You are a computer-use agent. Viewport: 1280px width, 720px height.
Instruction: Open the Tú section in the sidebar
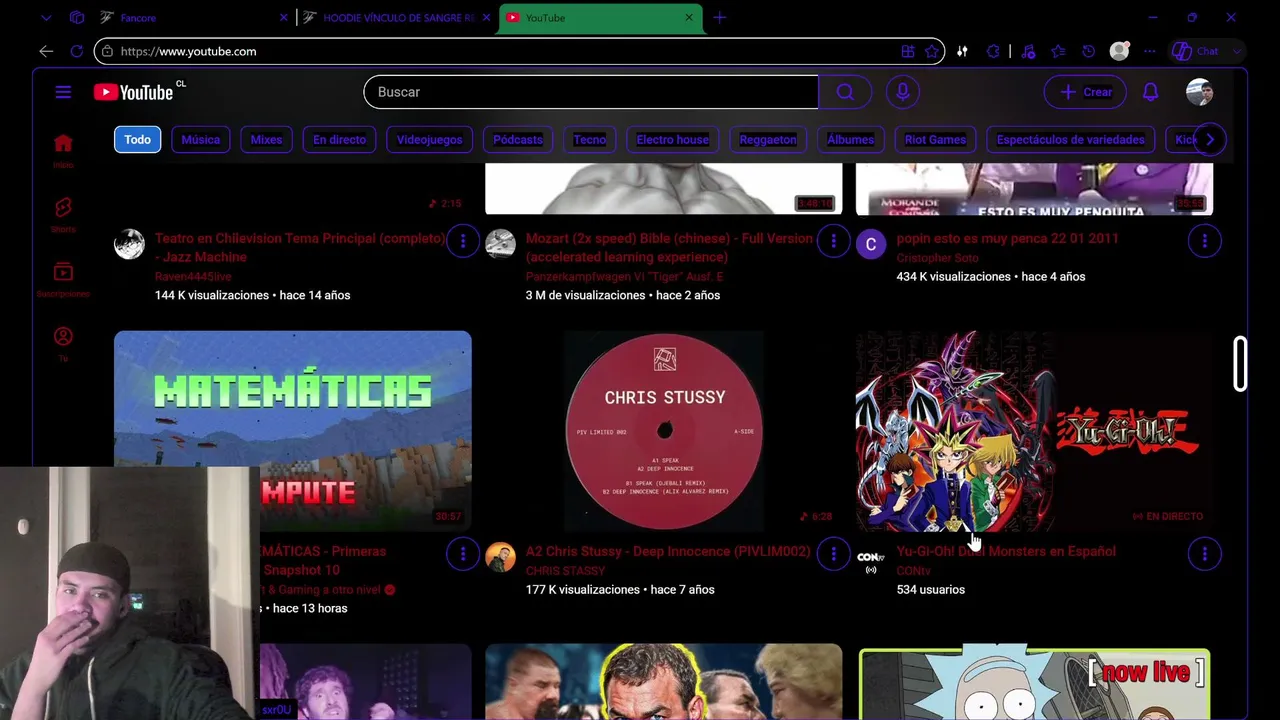click(x=63, y=343)
